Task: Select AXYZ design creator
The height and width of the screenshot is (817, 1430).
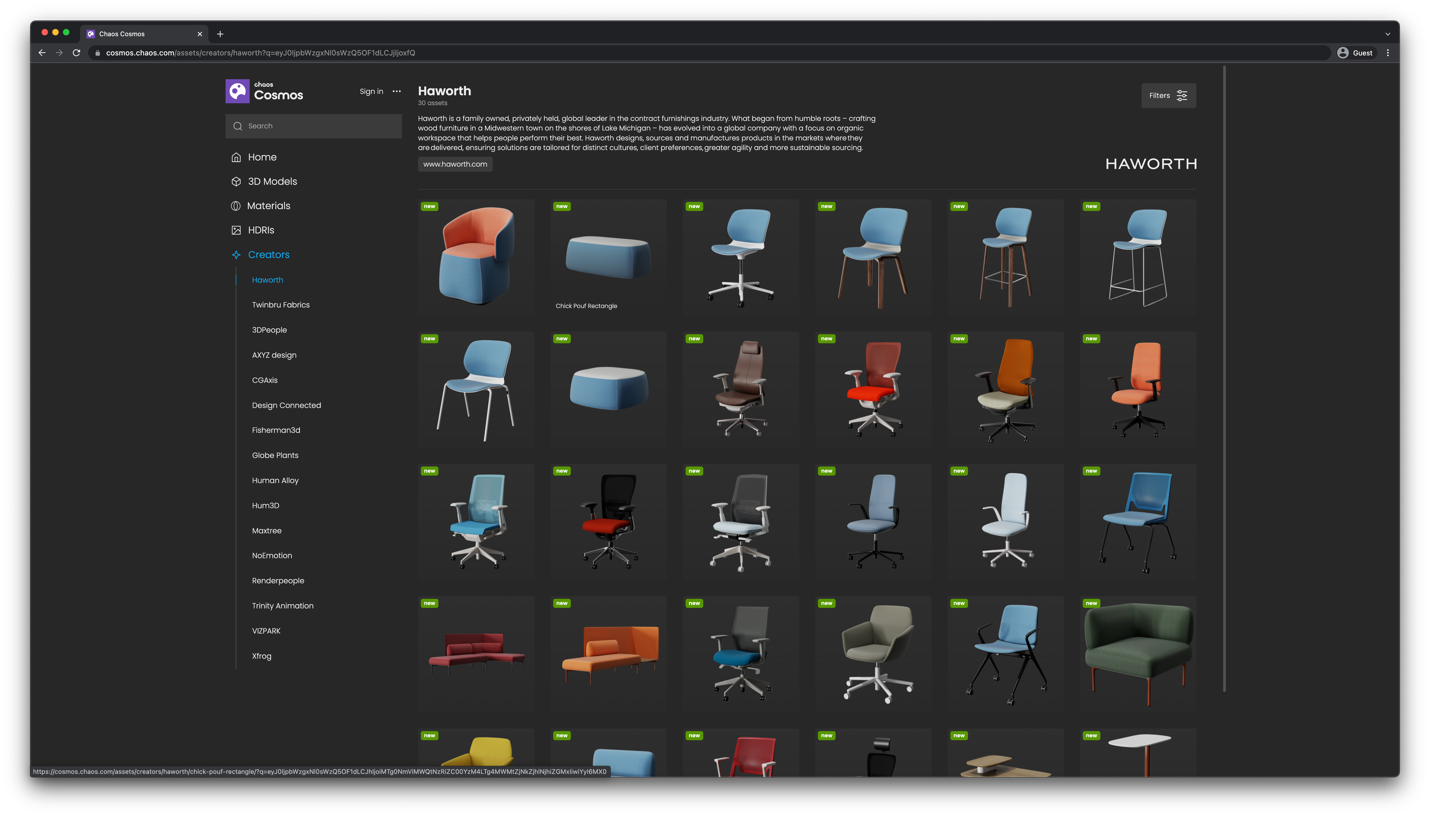Action: (274, 355)
